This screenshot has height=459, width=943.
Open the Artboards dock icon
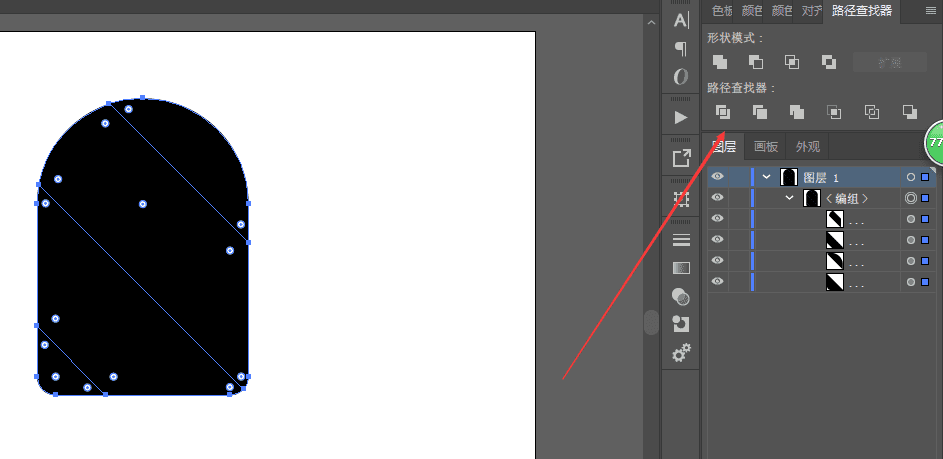[681, 200]
